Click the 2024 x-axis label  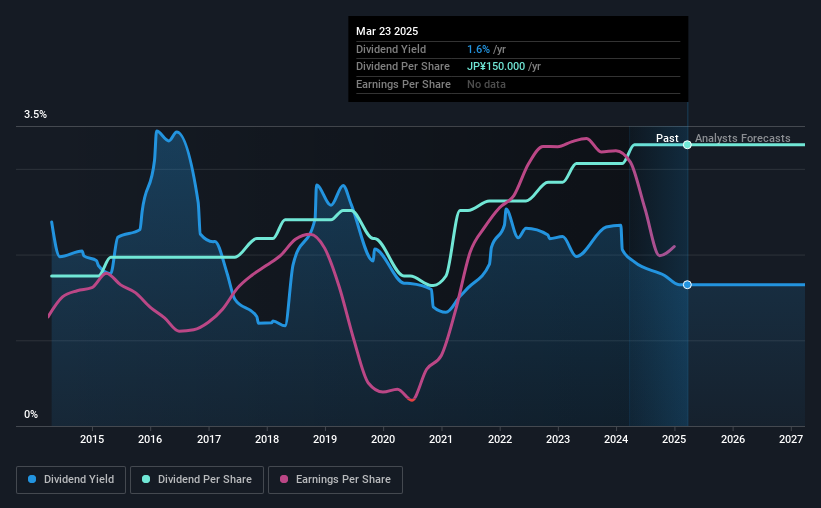pyautogui.click(x=616, y=439)
